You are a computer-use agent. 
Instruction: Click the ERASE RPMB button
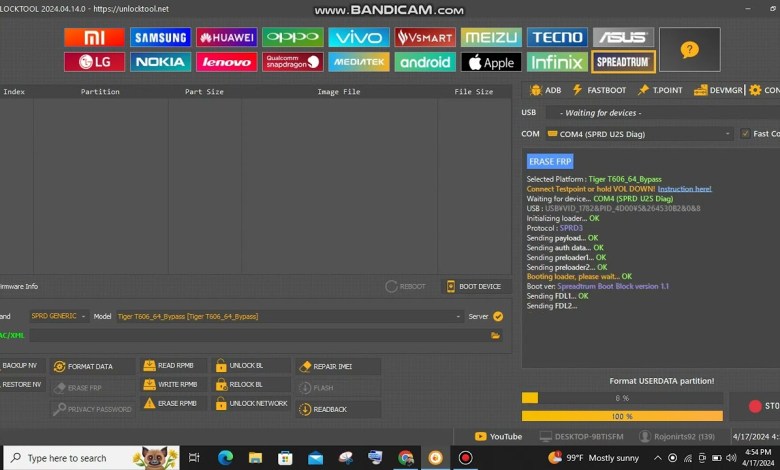pos(173,403)
